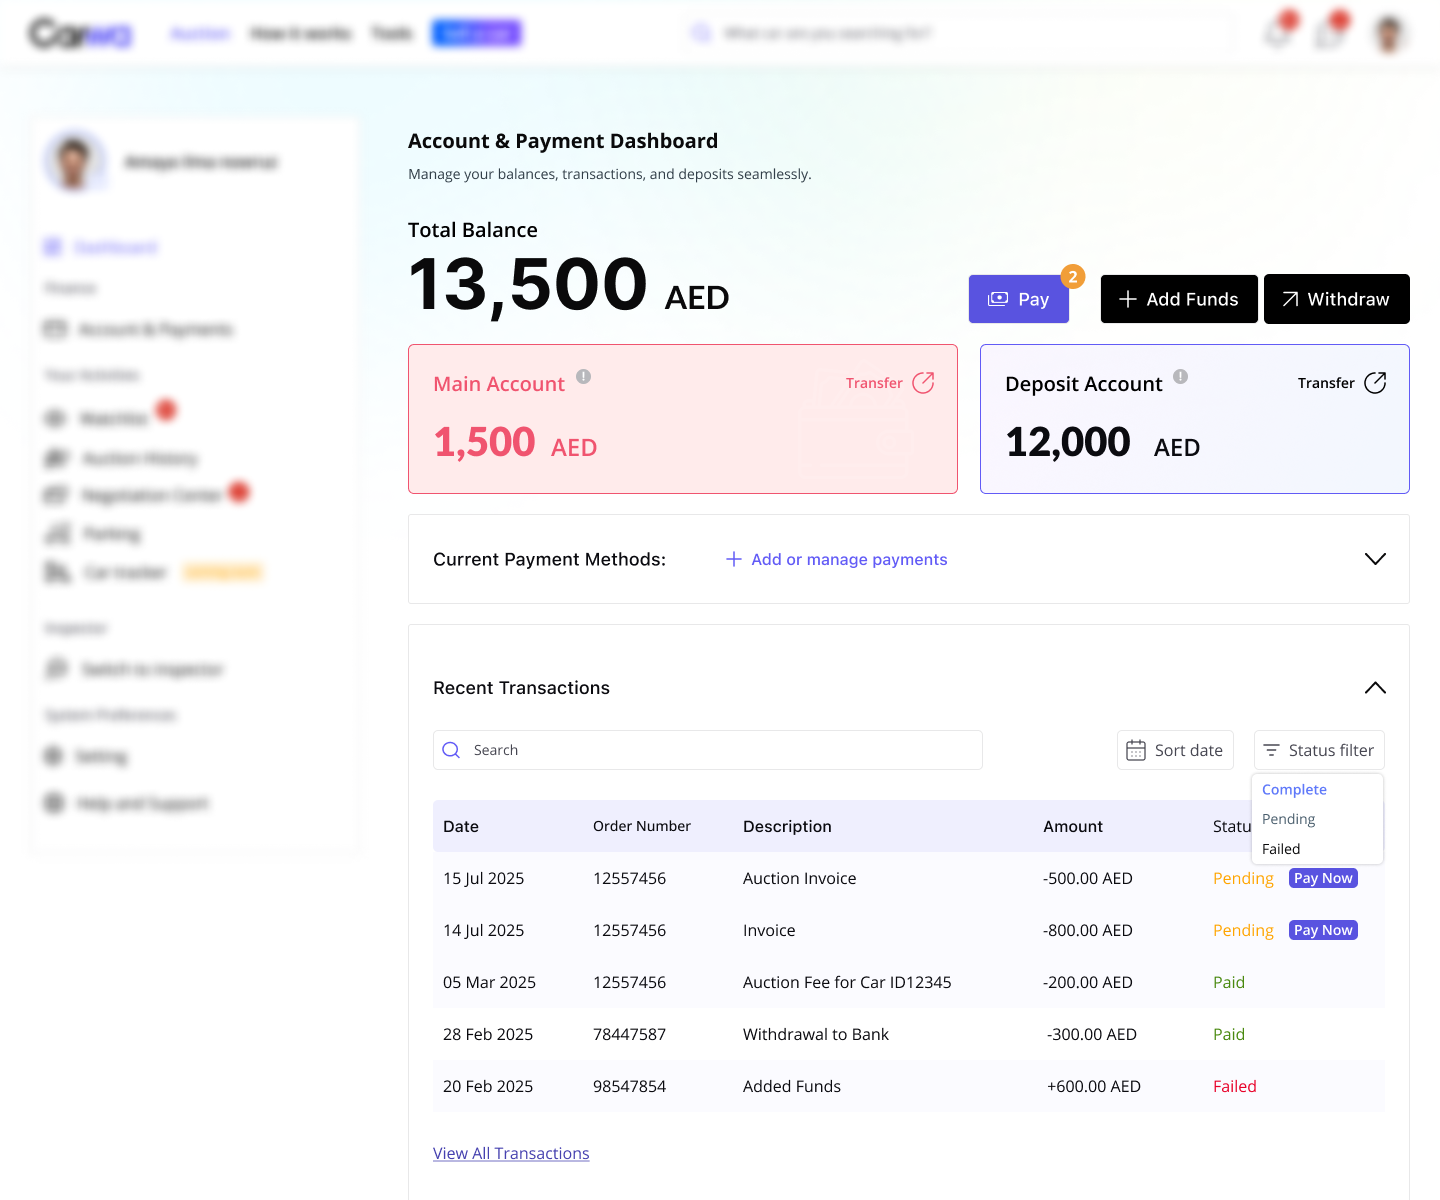
Task: Select How it works in top navigation
Action: click(x=301, y=32)
